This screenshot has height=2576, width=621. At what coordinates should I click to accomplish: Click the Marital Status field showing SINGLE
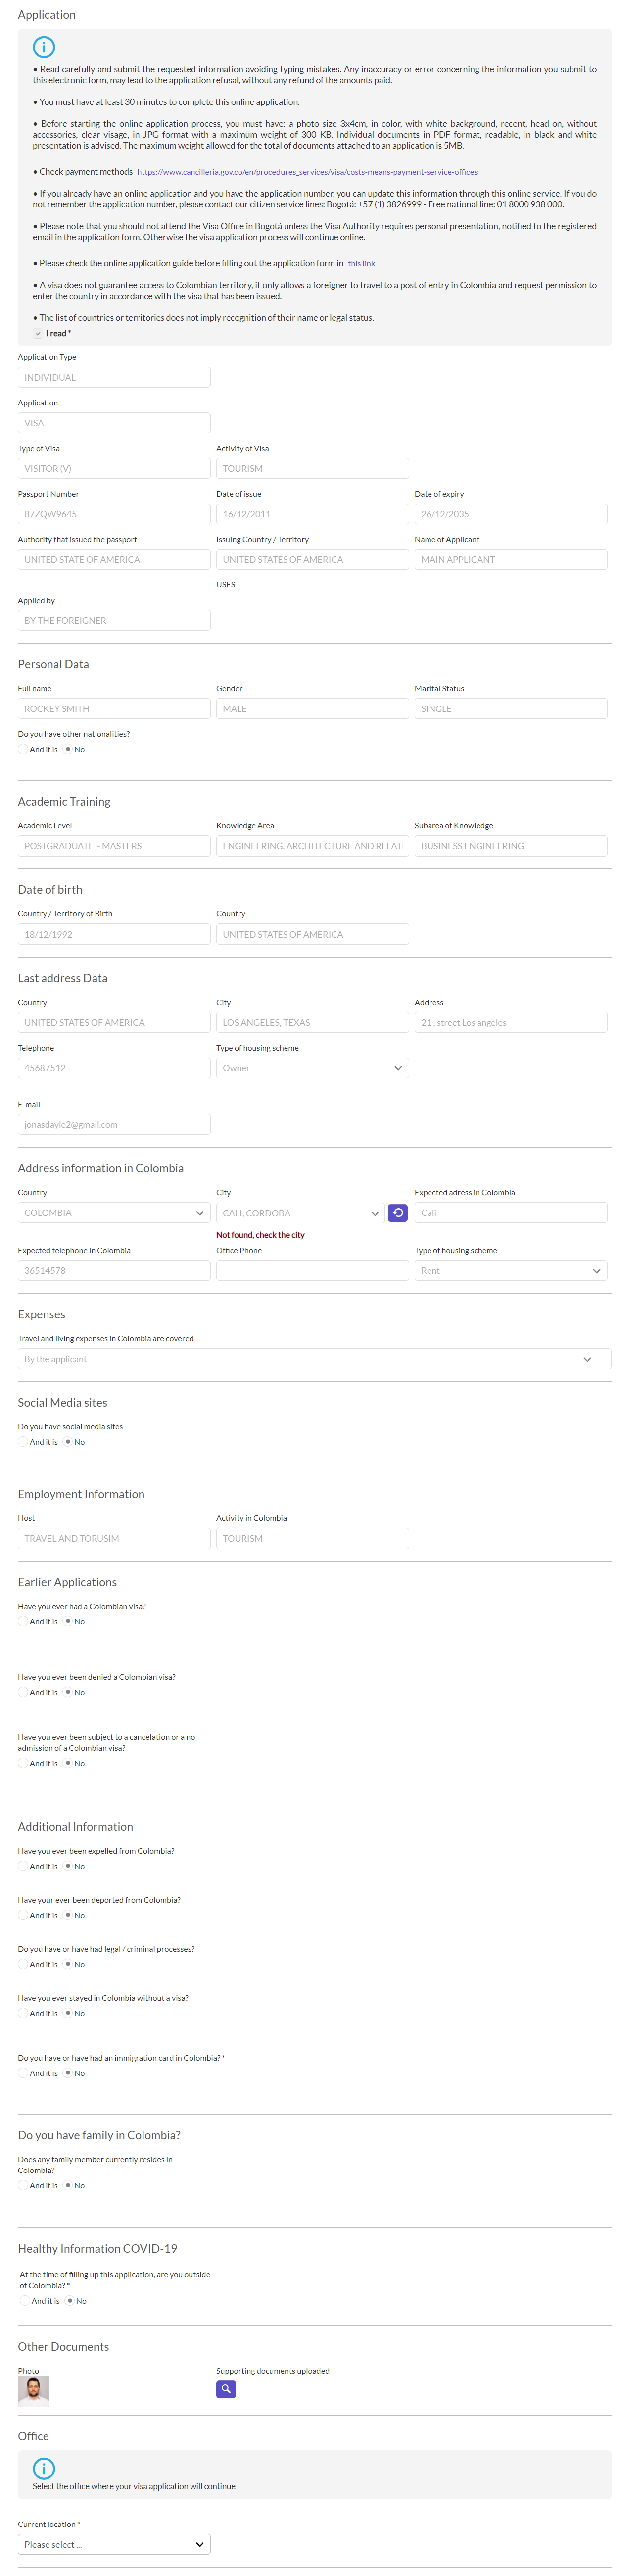coord(511,709)
